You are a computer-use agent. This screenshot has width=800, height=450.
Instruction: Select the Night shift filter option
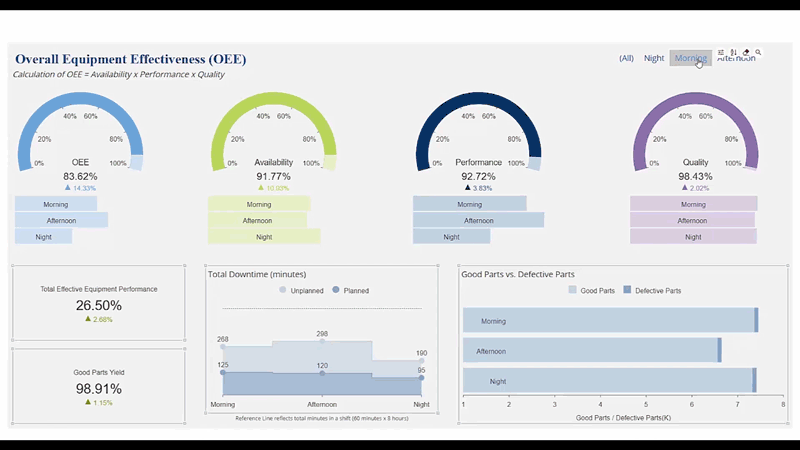(x=654, y=58)
